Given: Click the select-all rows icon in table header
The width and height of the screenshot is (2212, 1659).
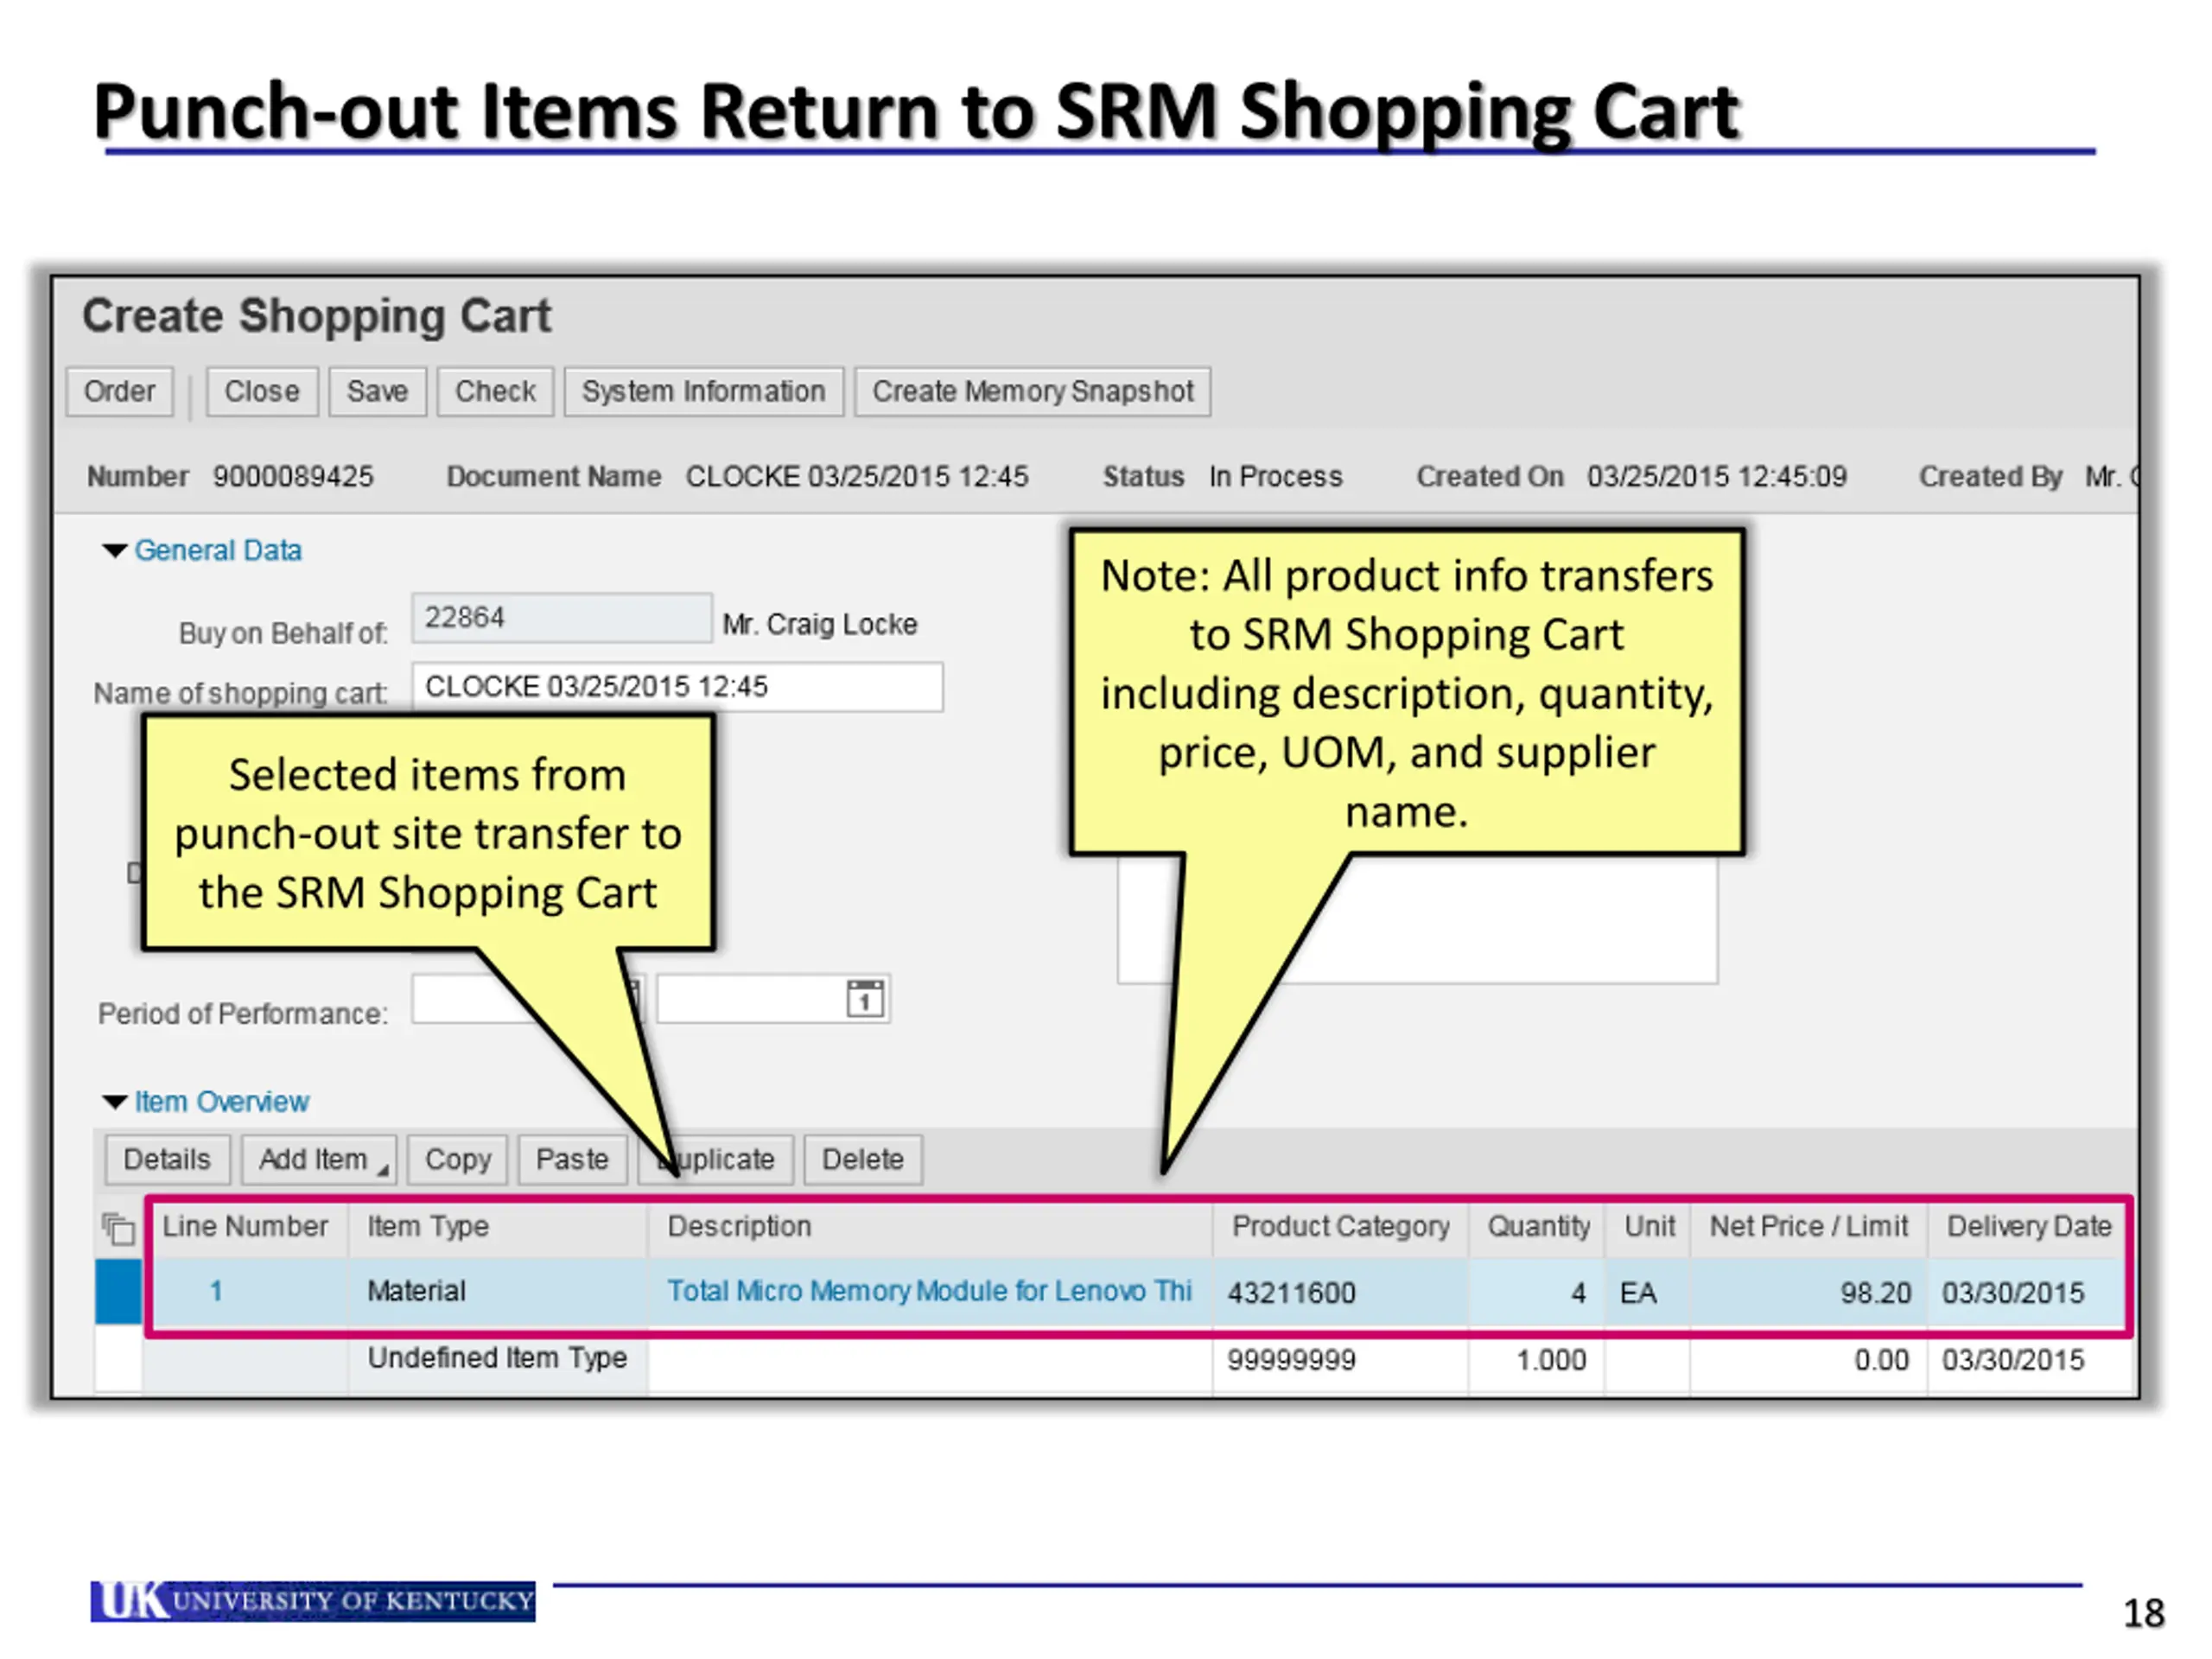Looking at the screenshot, I should tap(118, 1228).
